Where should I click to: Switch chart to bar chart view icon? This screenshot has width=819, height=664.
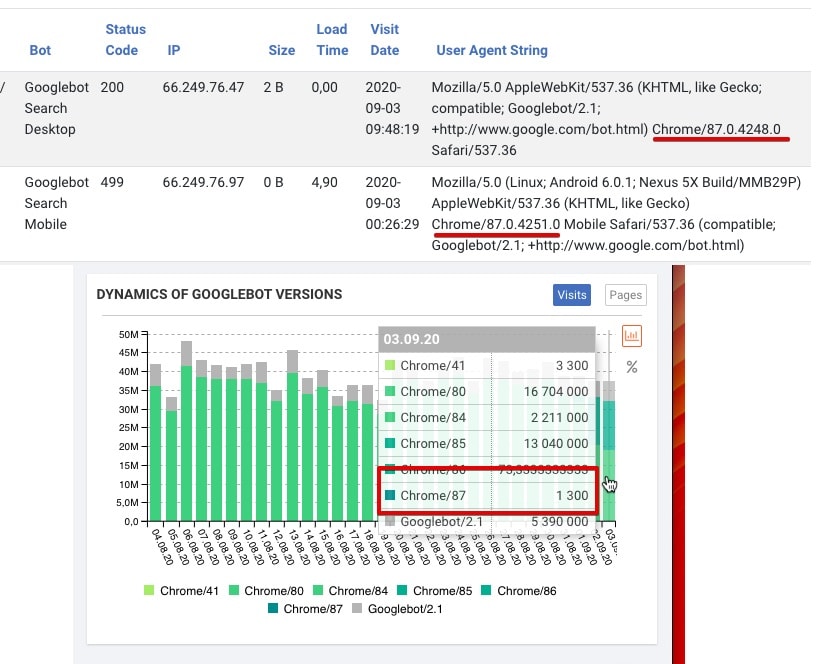[632, 335]
